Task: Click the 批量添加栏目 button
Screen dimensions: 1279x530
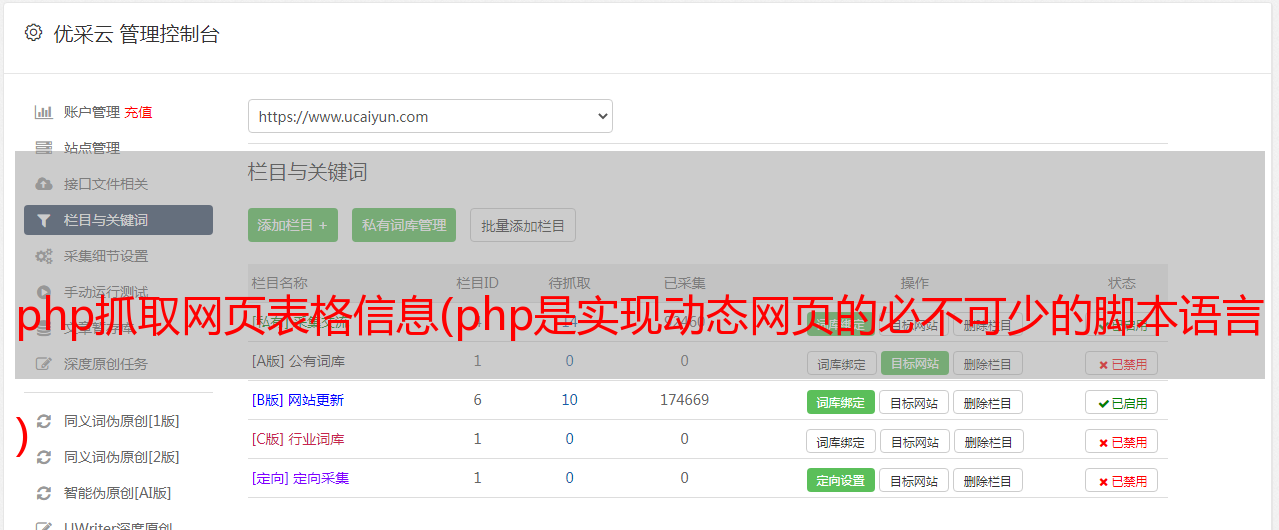Action: [x=523, y=225]
